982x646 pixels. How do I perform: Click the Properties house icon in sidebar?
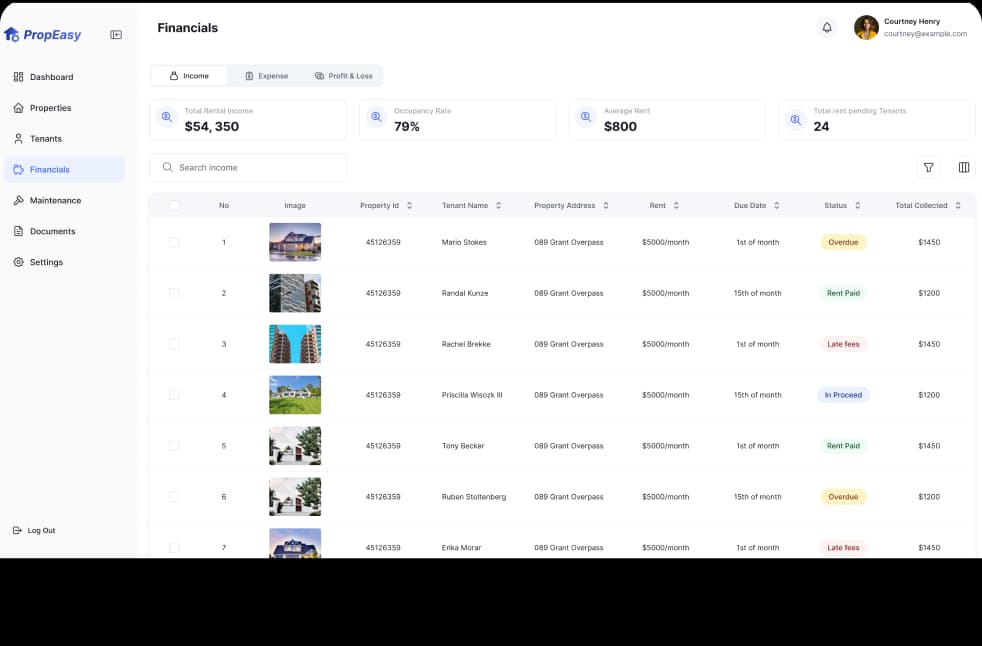18,108
